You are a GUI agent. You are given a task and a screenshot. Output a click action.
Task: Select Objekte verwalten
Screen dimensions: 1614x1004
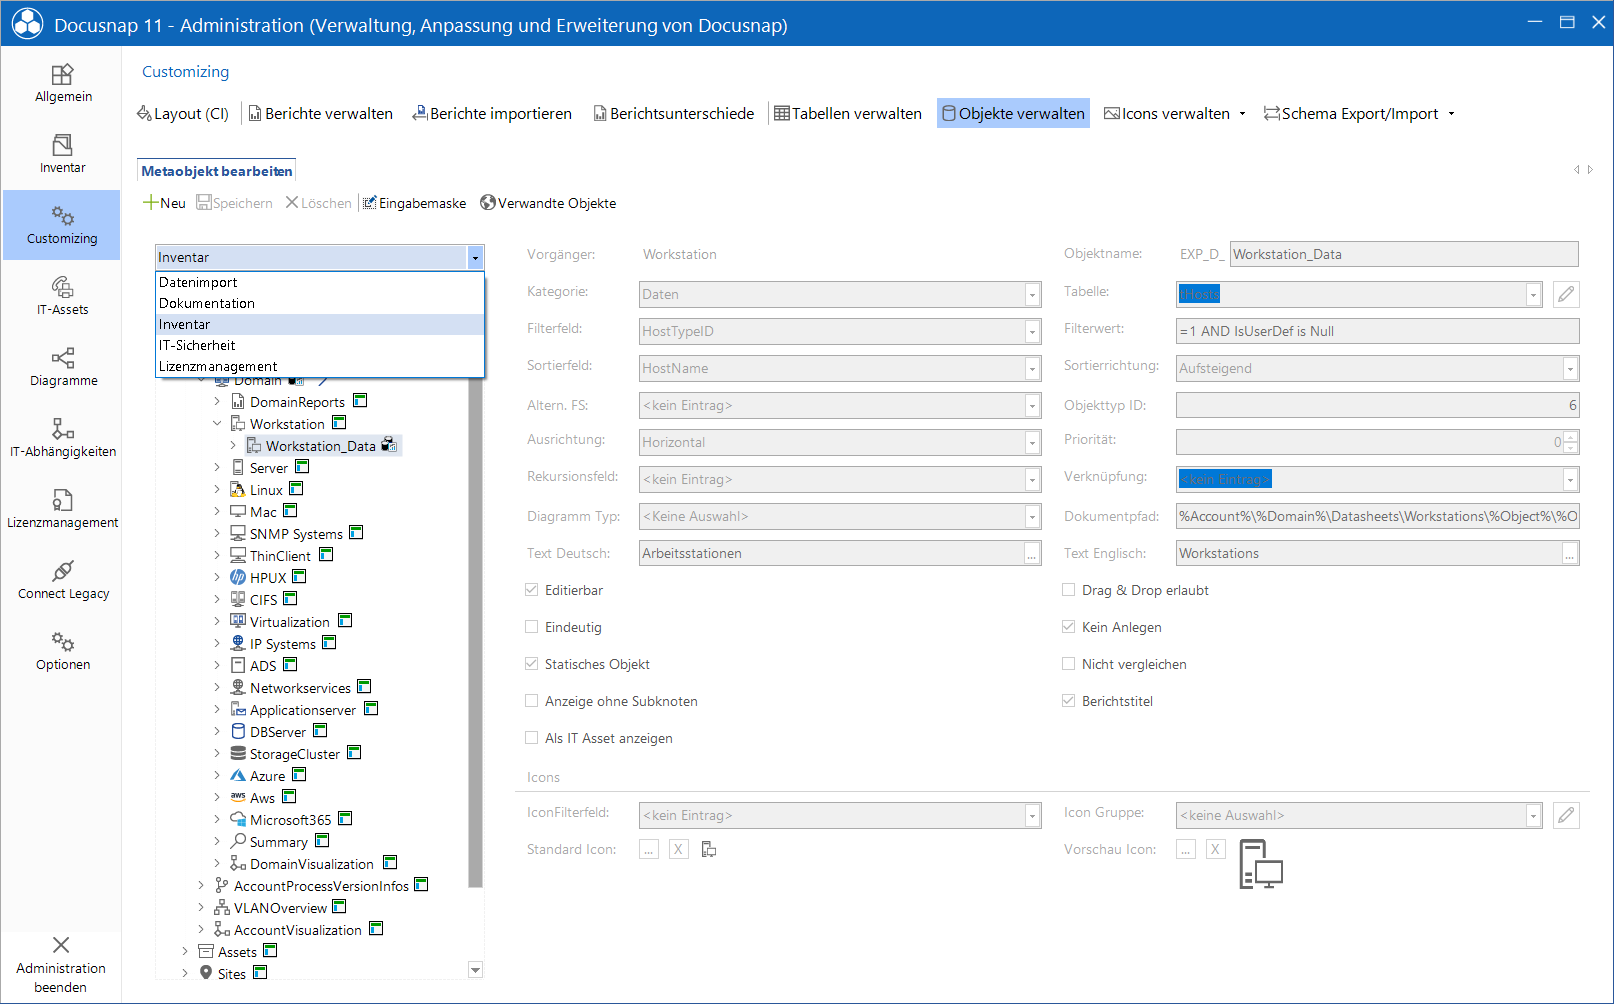coord(1013,114)
